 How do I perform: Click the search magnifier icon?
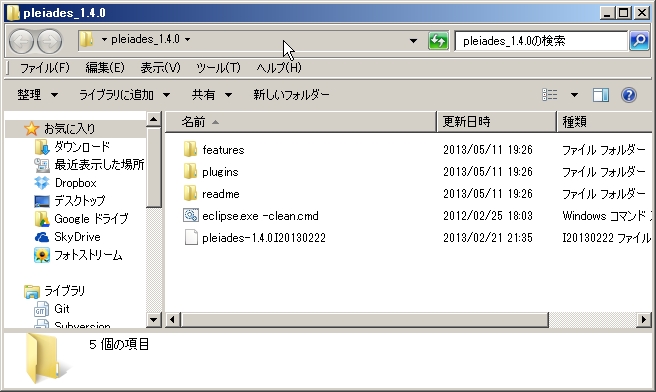tap(639, 41)
